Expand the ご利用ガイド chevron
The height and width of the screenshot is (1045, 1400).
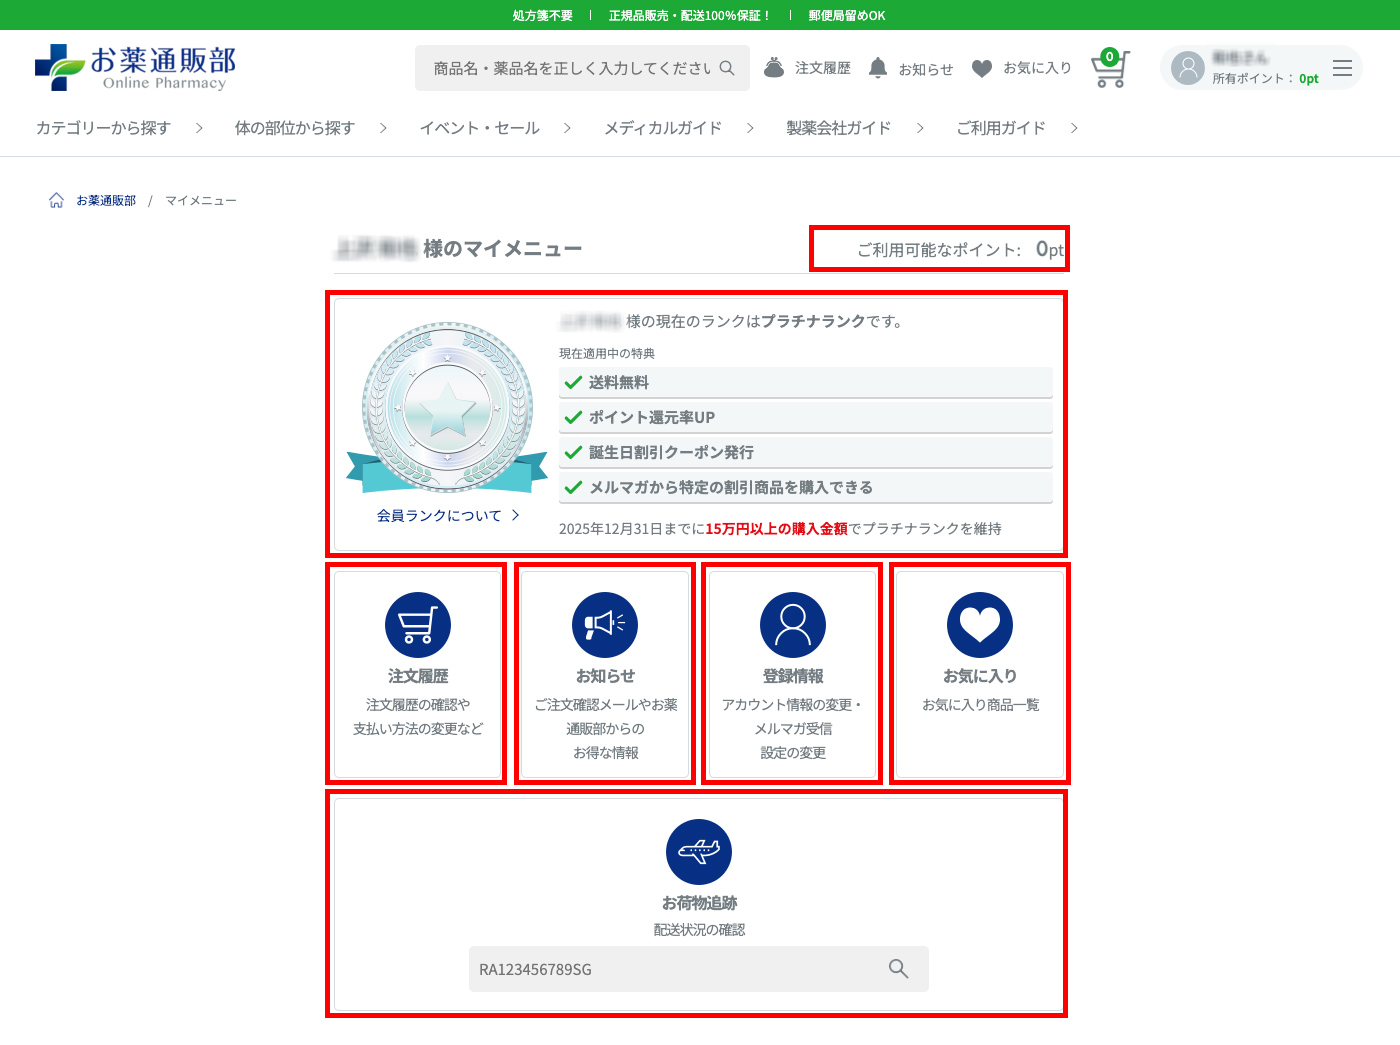(1074, 128)
